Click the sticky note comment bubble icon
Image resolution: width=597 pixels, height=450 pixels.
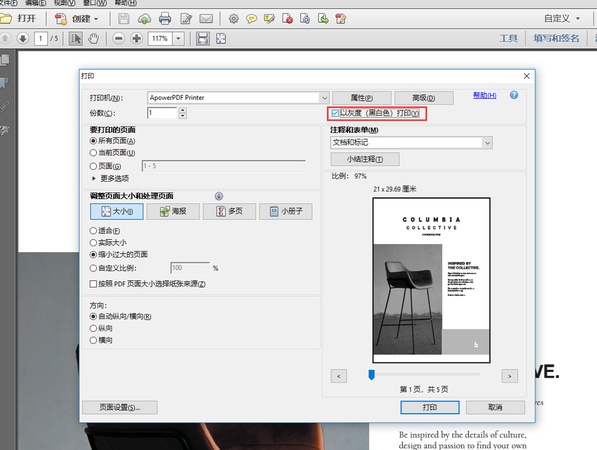point(251,18)
